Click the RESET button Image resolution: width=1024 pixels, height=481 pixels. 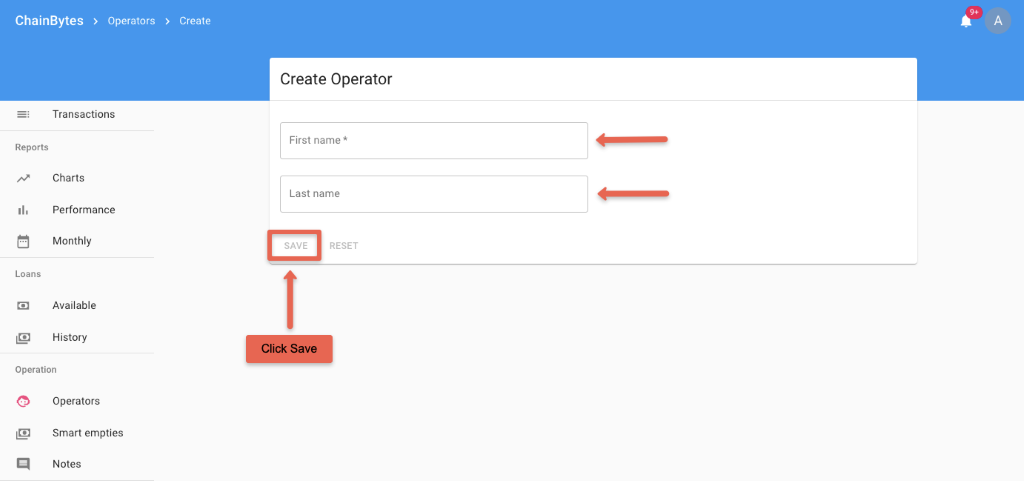(344, 246)
